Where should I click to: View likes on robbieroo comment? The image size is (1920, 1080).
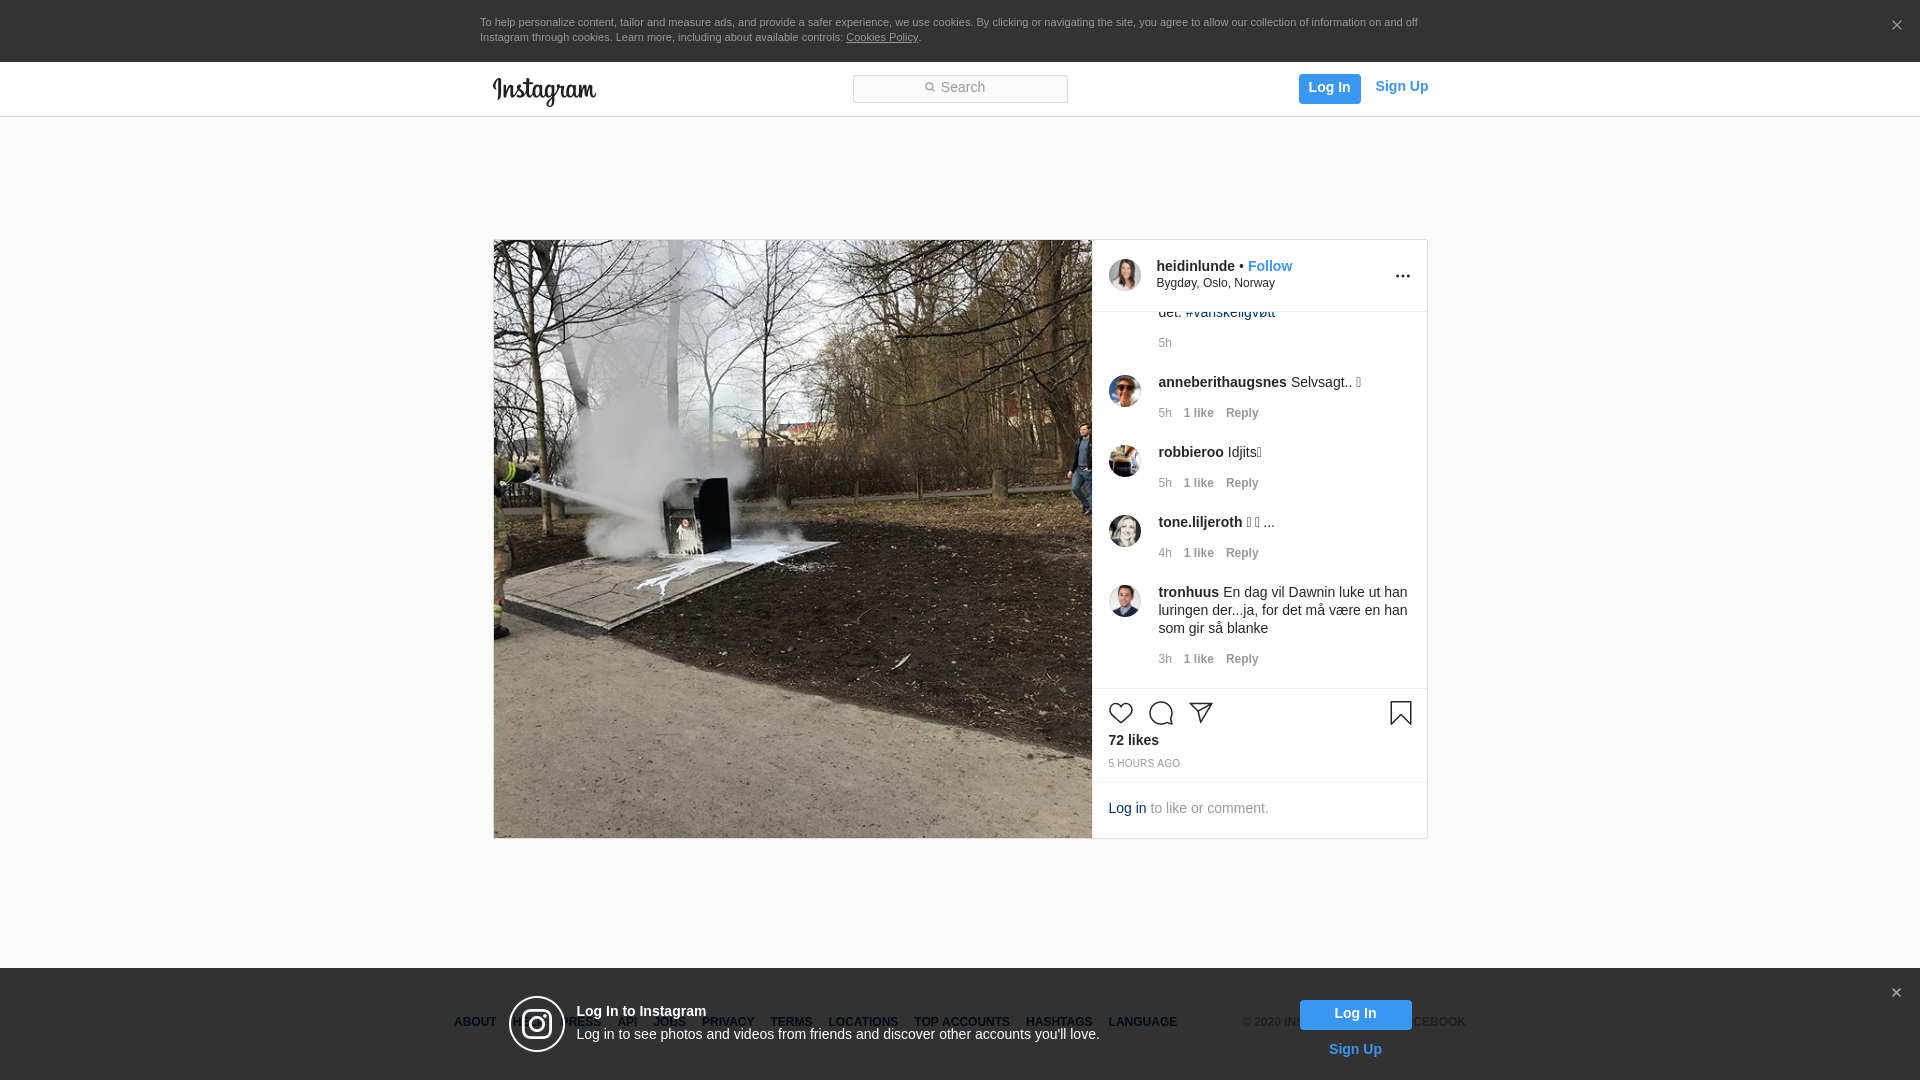(1199, 483)
